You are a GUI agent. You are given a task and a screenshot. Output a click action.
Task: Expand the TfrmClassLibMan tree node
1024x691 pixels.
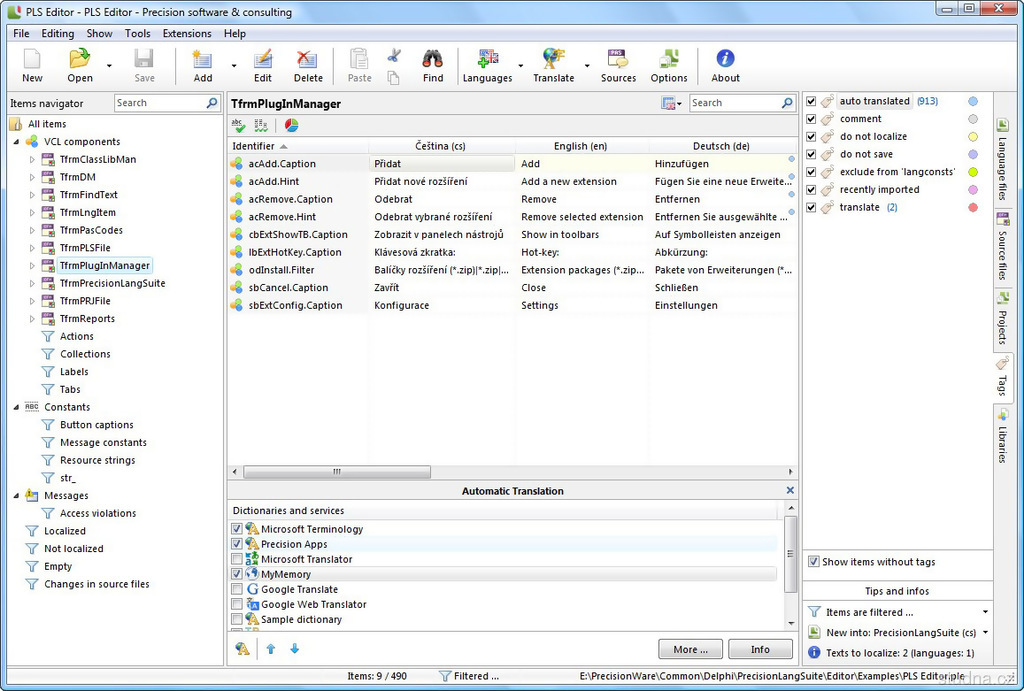point(32,160)
